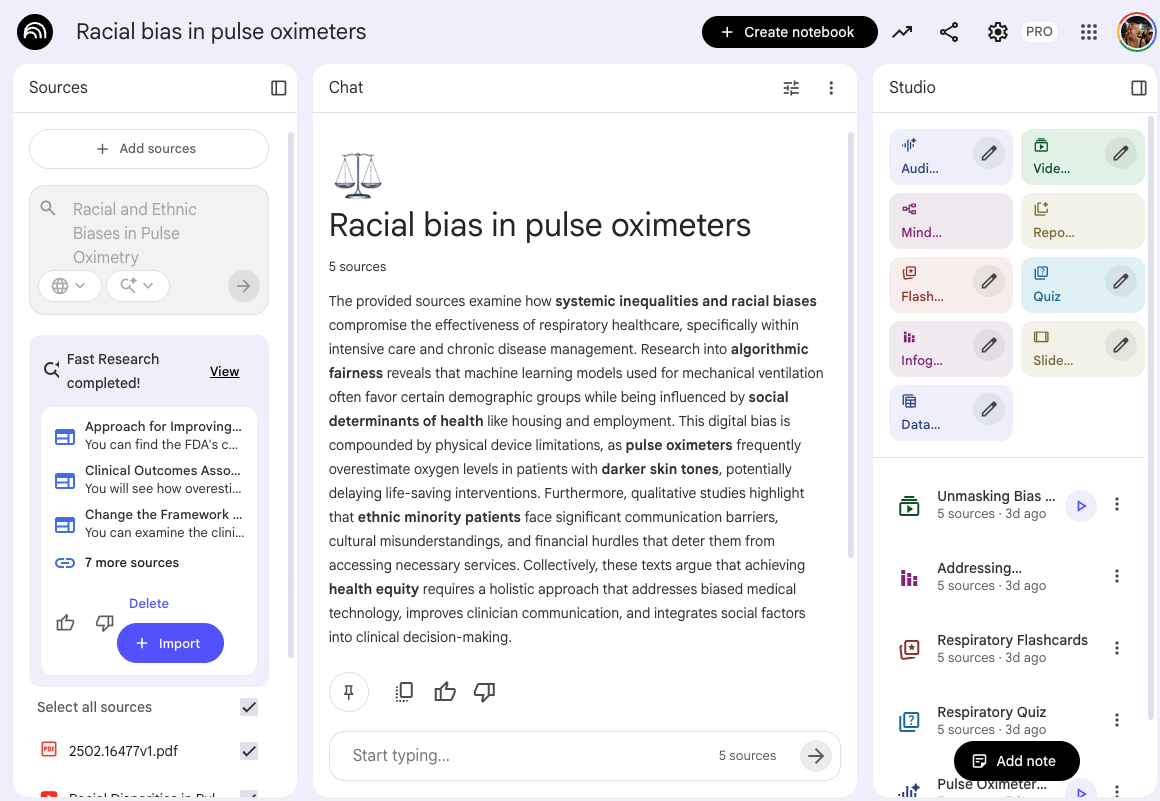Customize the Video Overview with pencil icon
The width and height of the screenshot is (1160, 801).
1120,153
